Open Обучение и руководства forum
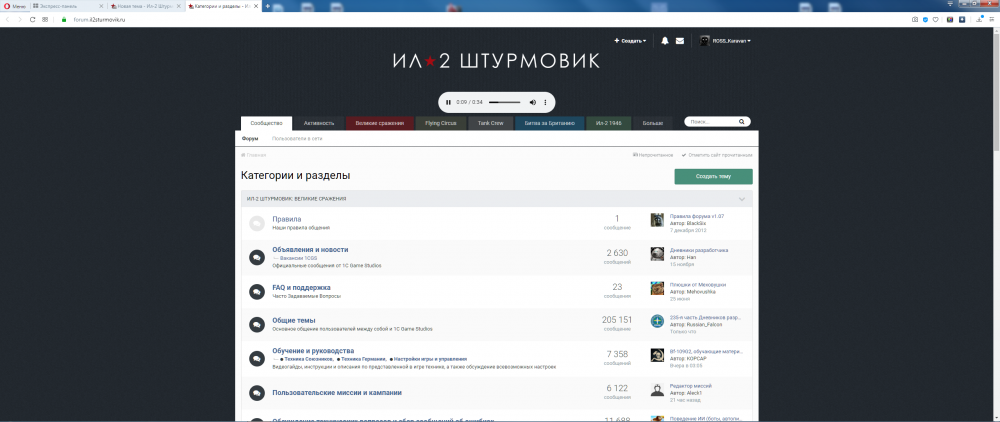 tap(313, 351)
